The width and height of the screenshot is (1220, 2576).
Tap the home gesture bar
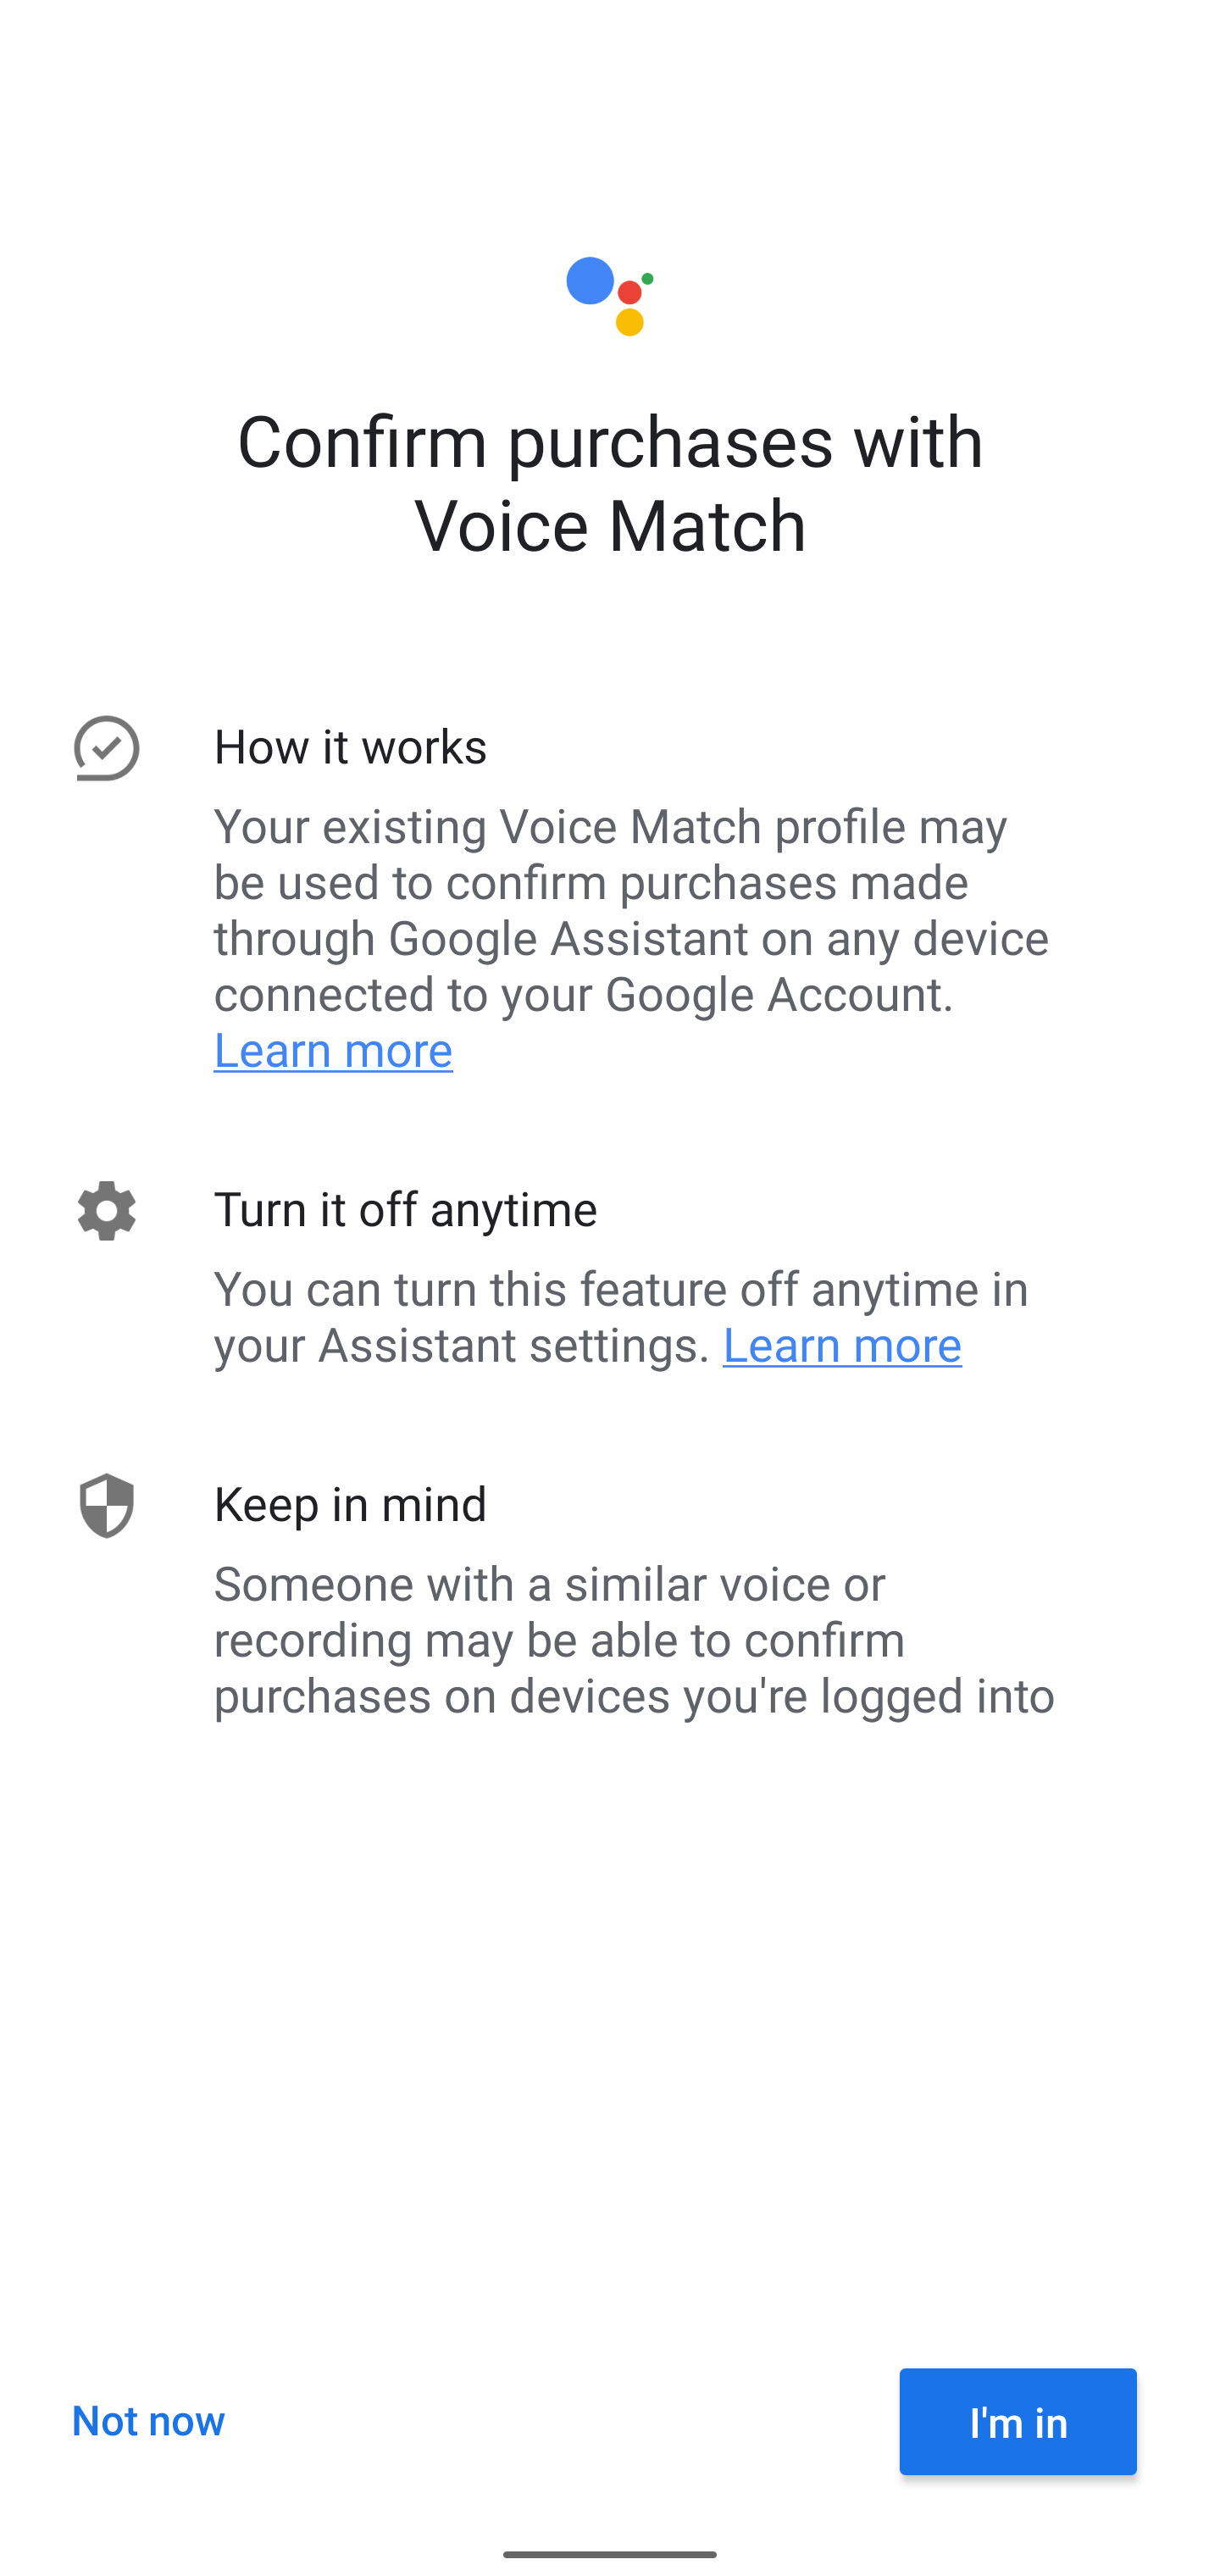point(610,2554)
